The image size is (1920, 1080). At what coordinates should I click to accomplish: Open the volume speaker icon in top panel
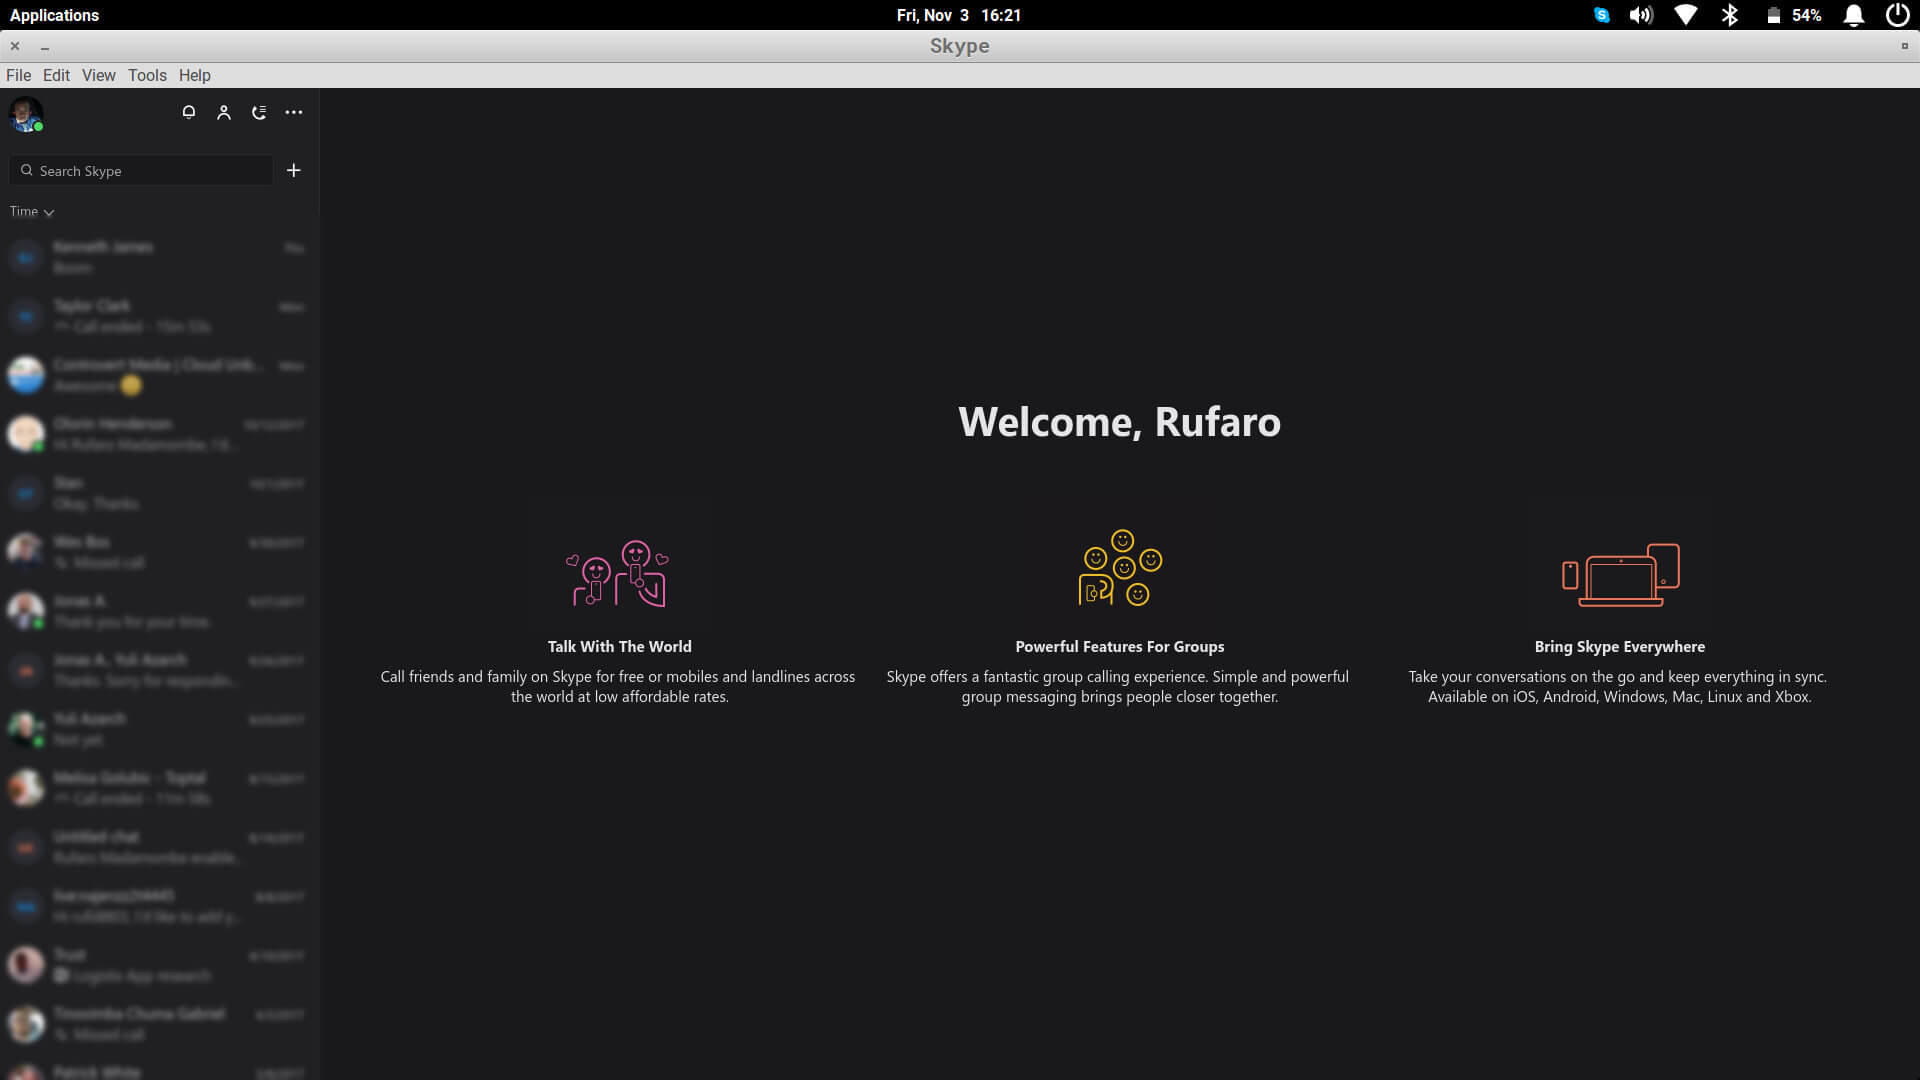[x=1641, y=15]
